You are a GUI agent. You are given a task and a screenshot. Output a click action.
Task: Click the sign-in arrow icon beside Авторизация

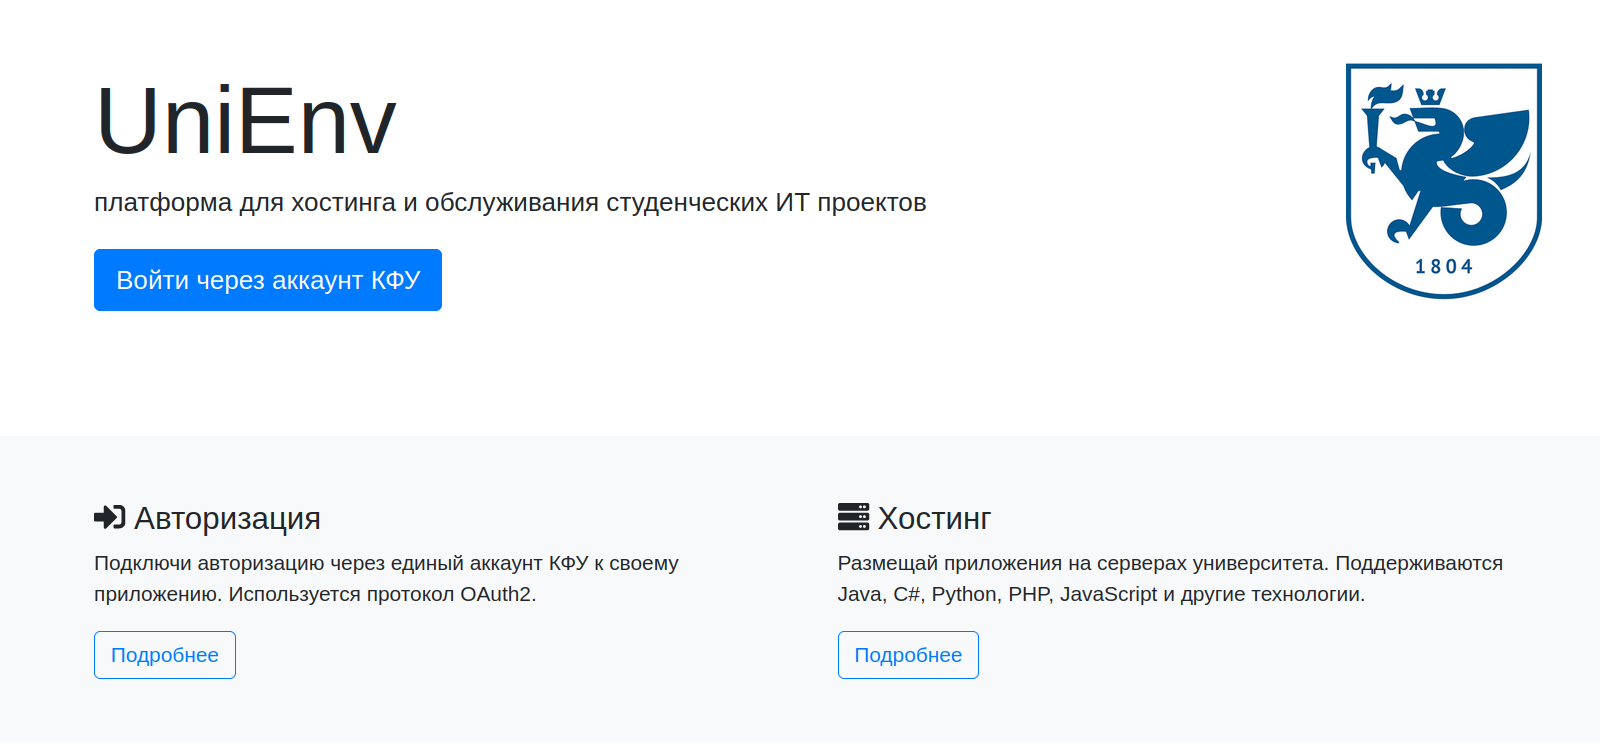point(109,518)
